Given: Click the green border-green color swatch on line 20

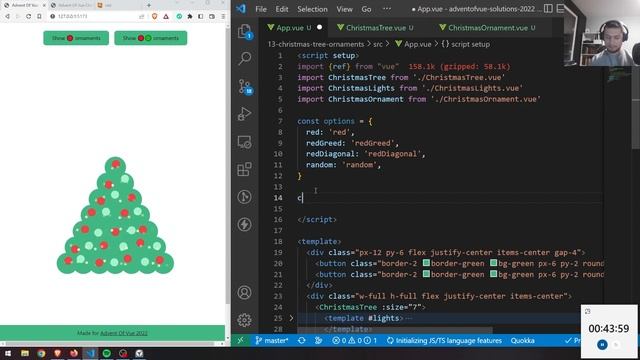Looking at the screenshot, I should [426, 263].
